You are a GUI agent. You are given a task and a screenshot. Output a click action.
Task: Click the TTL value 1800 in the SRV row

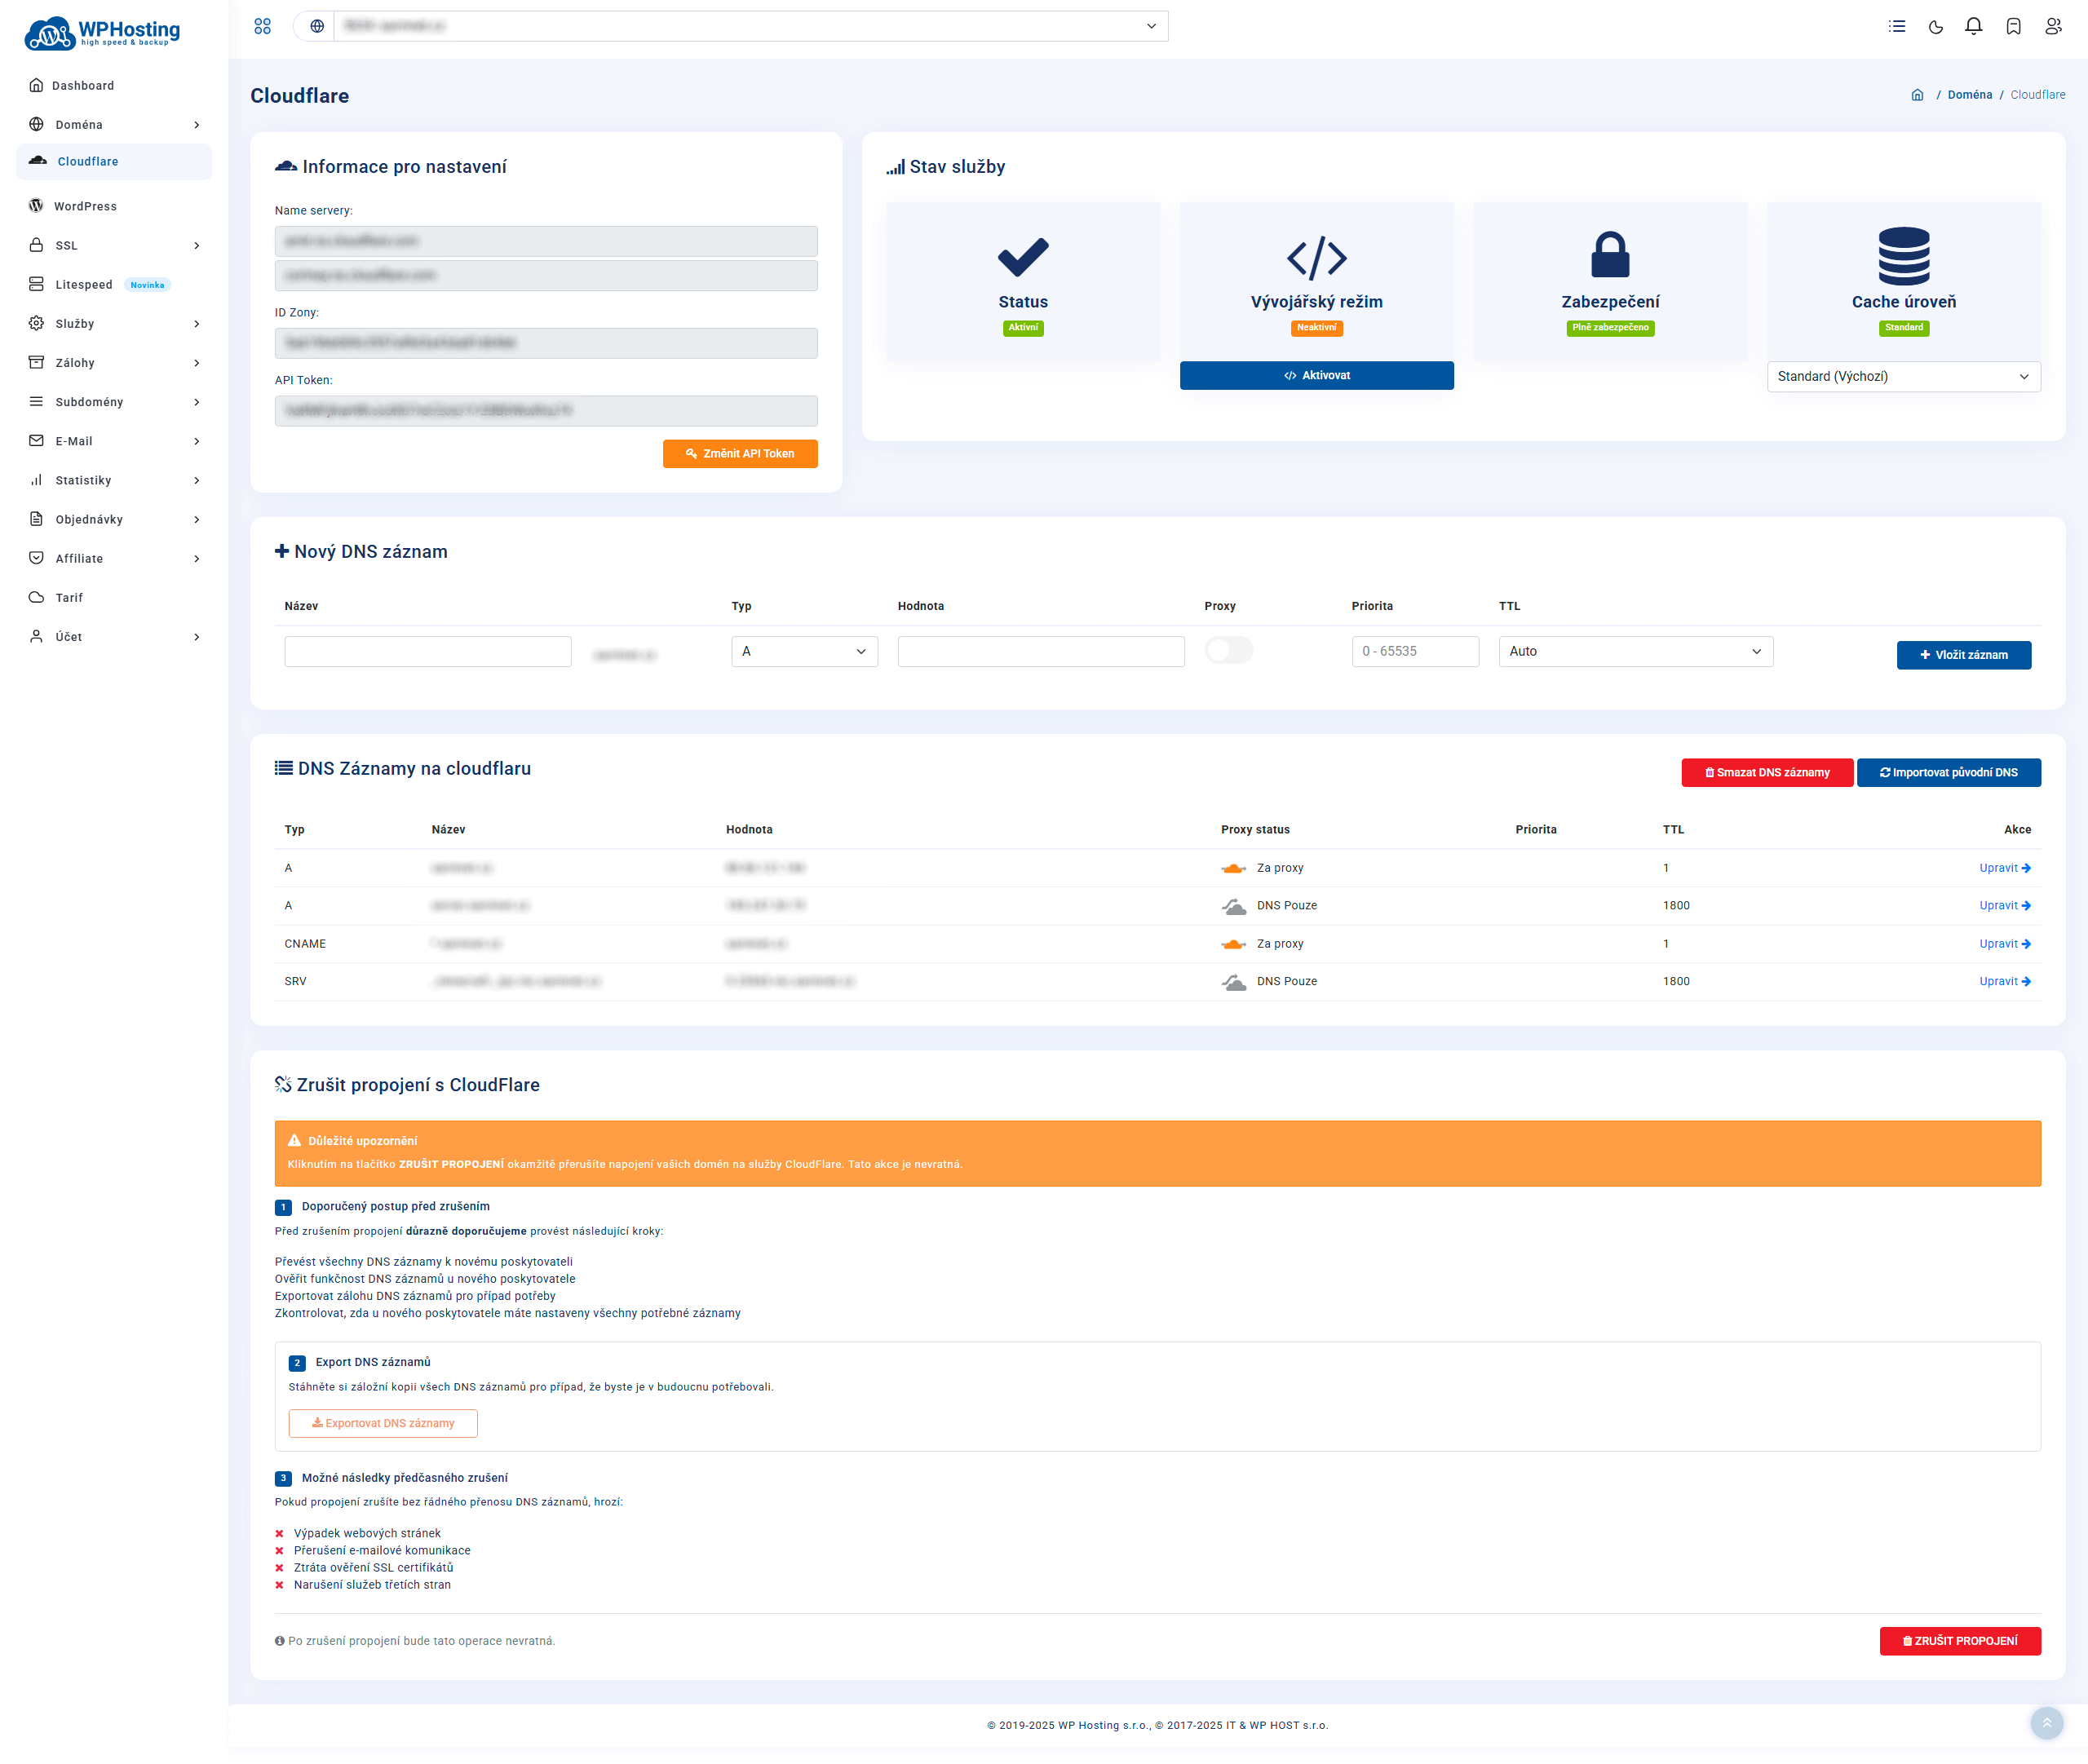[1676, 982]
